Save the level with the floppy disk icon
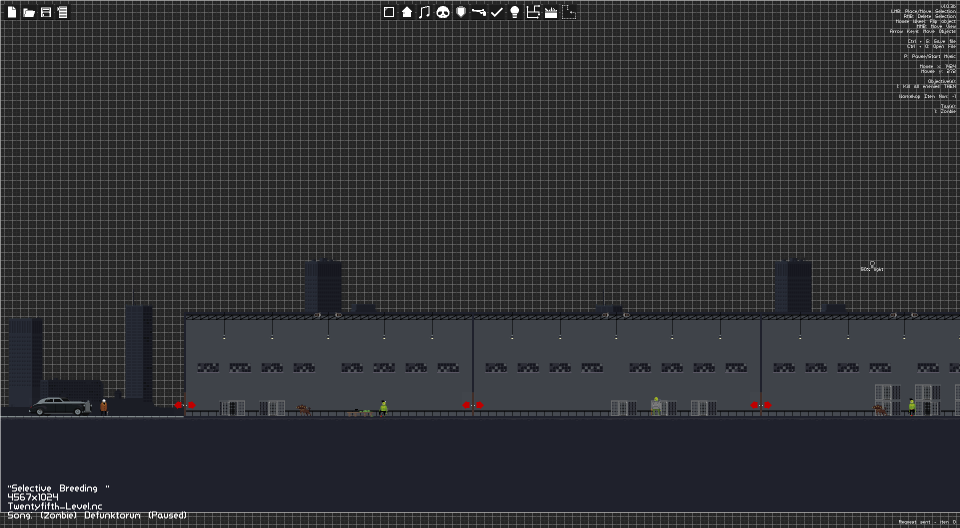The height and width of the screenshot is (528, 960). coord(46,12)
